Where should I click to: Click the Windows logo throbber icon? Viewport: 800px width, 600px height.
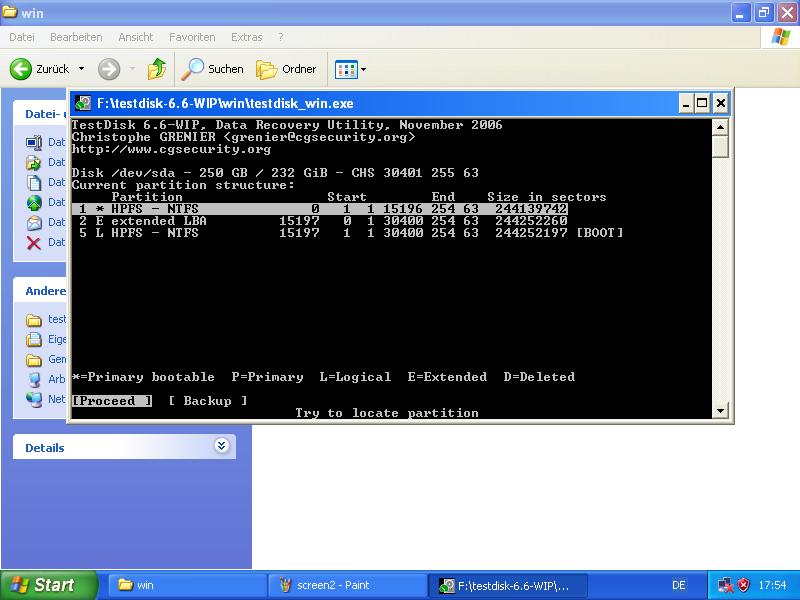tap(781, 37)
